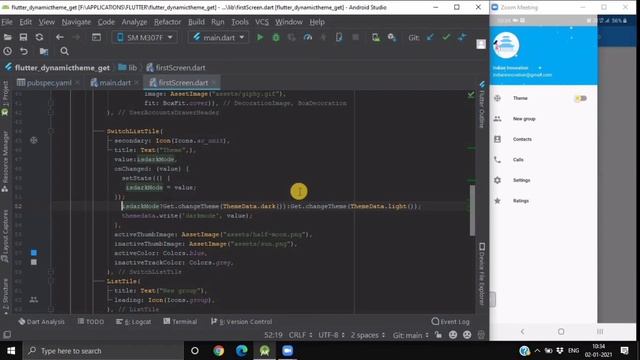The height and width of the screenshot is (360, 640).
Task: Click the Windows Start button
Action: pos(11,351)
